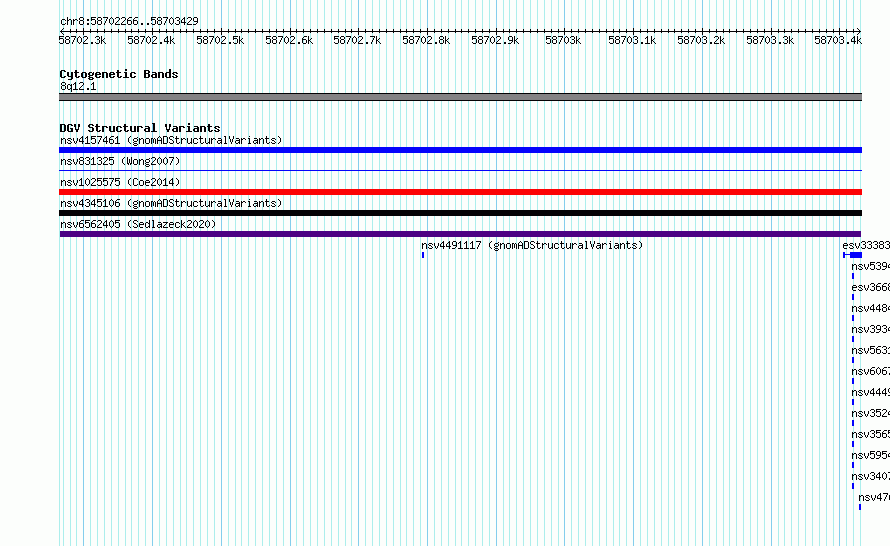Click the 58702.9k ruler label
This screenshot has width=890, height=546.
tap(495, 40)
